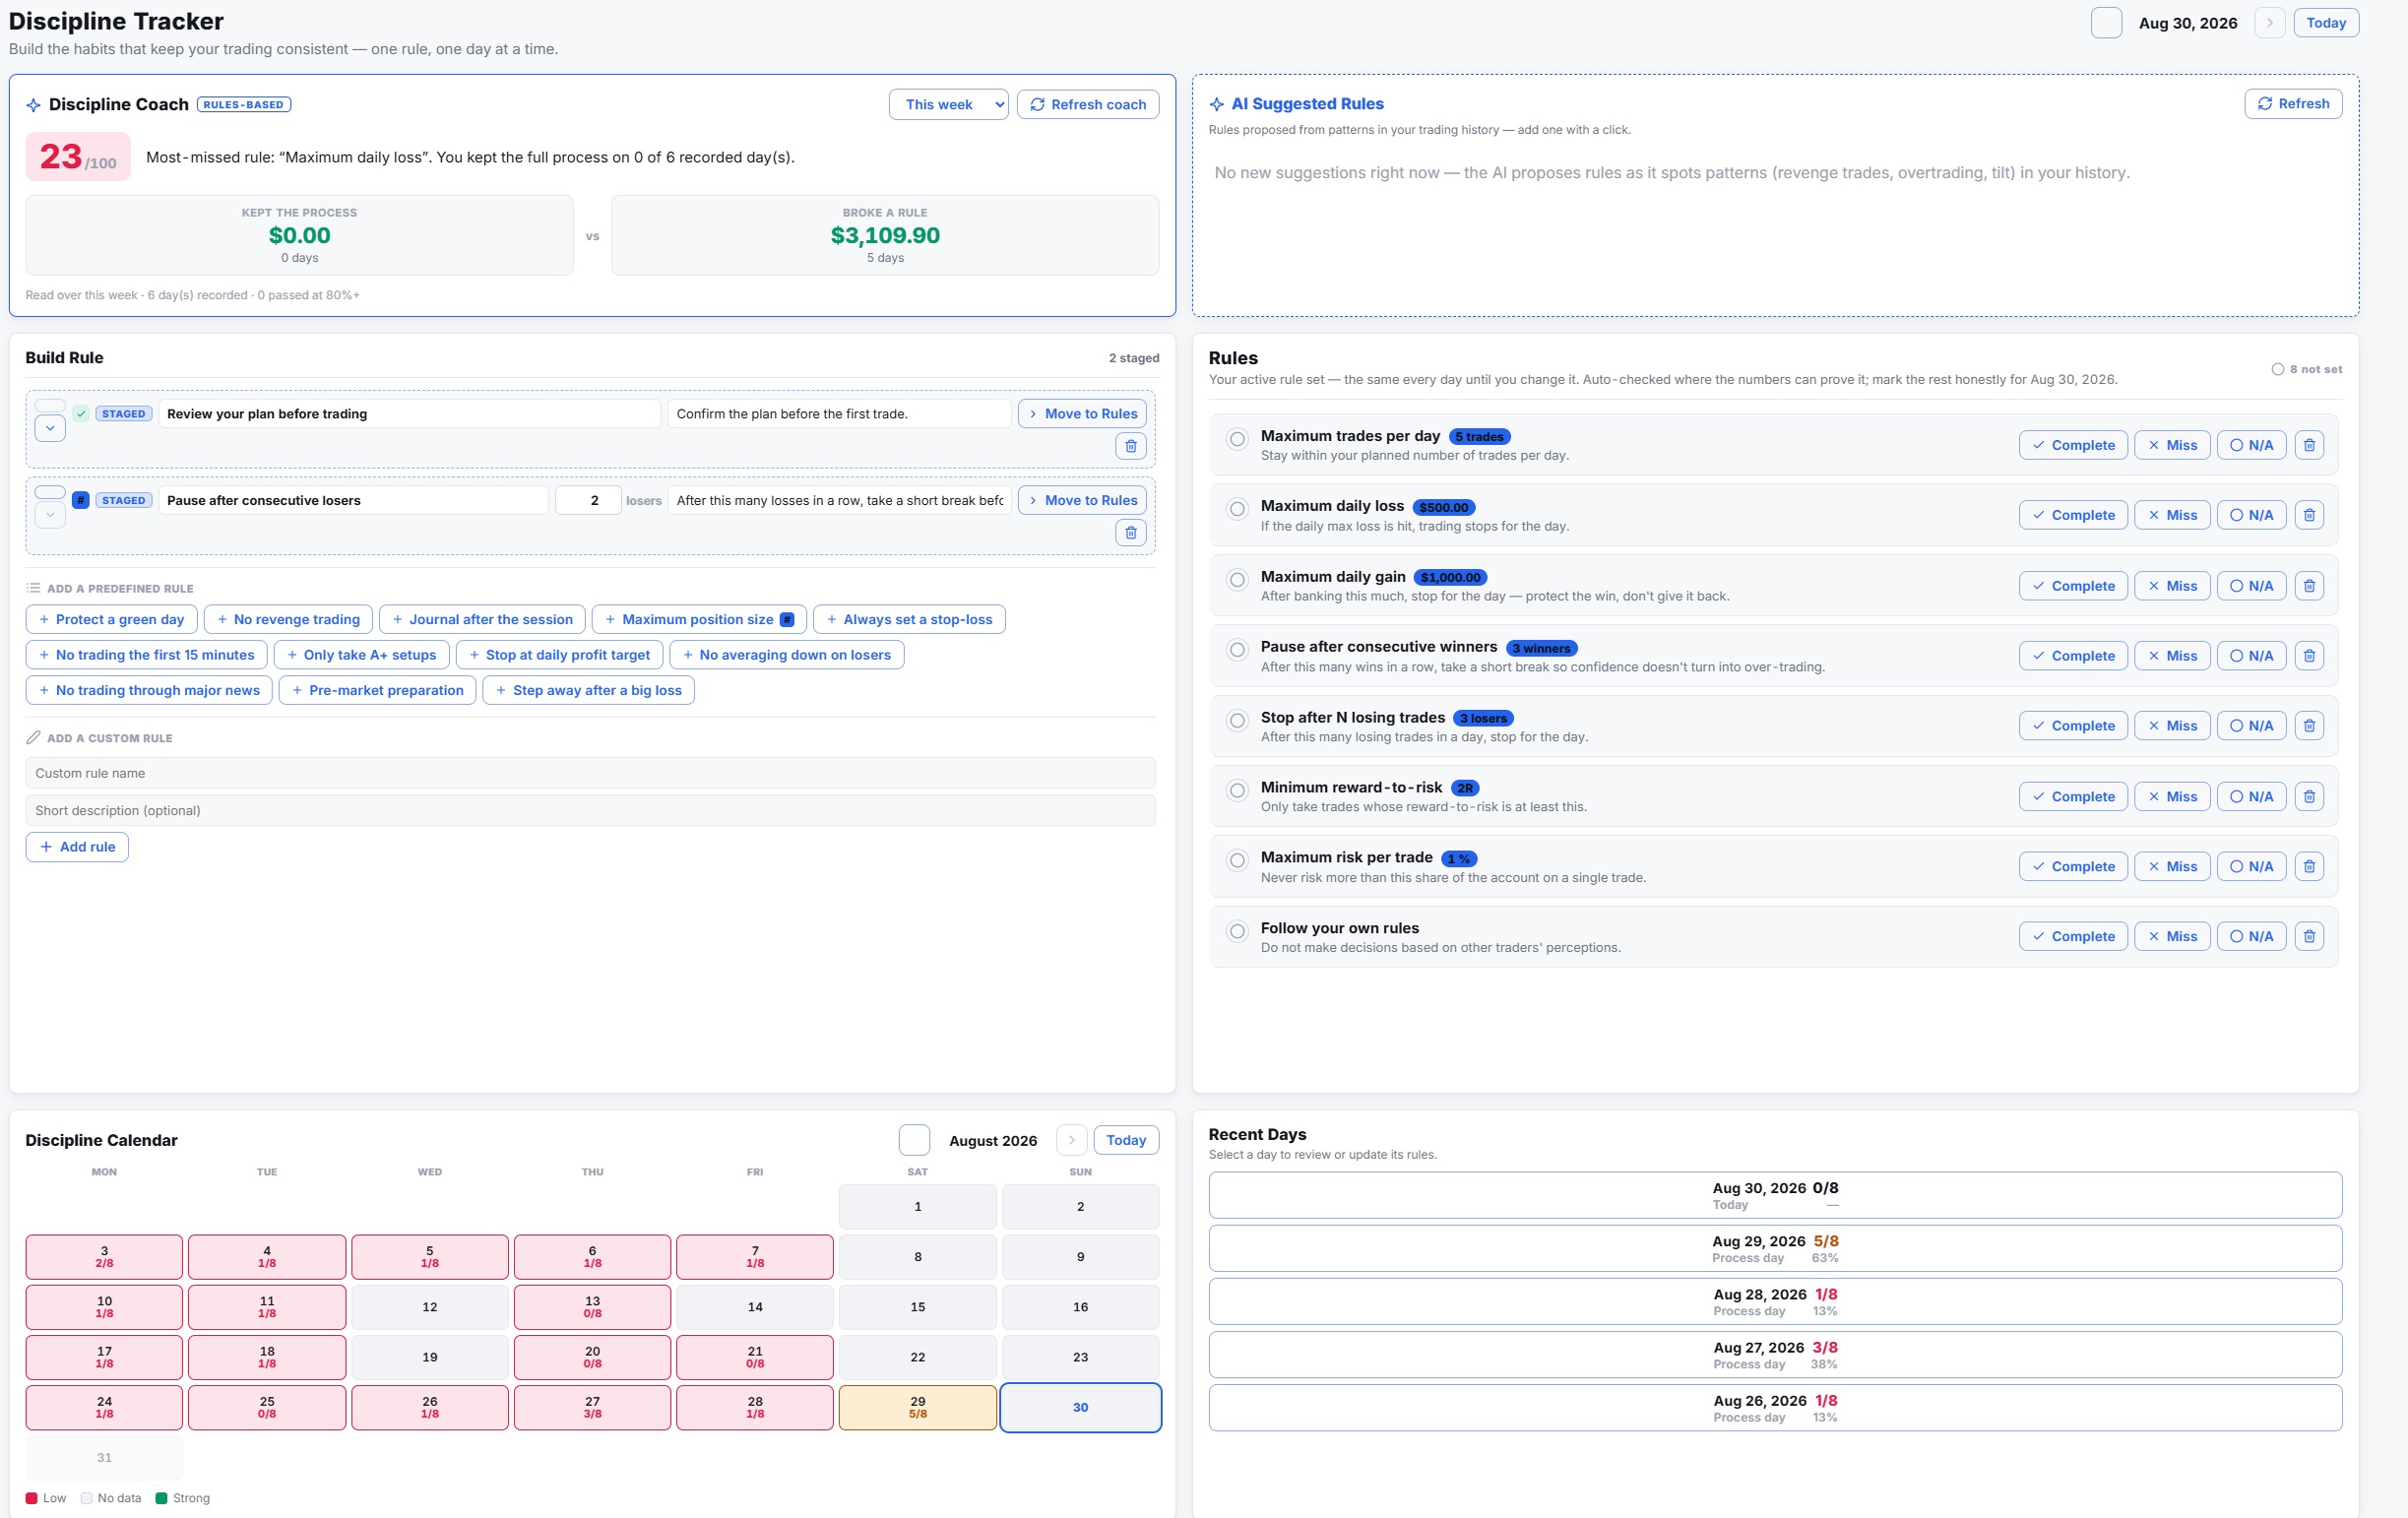Add predefined rule Always set a stop-loss

[909, 619]
